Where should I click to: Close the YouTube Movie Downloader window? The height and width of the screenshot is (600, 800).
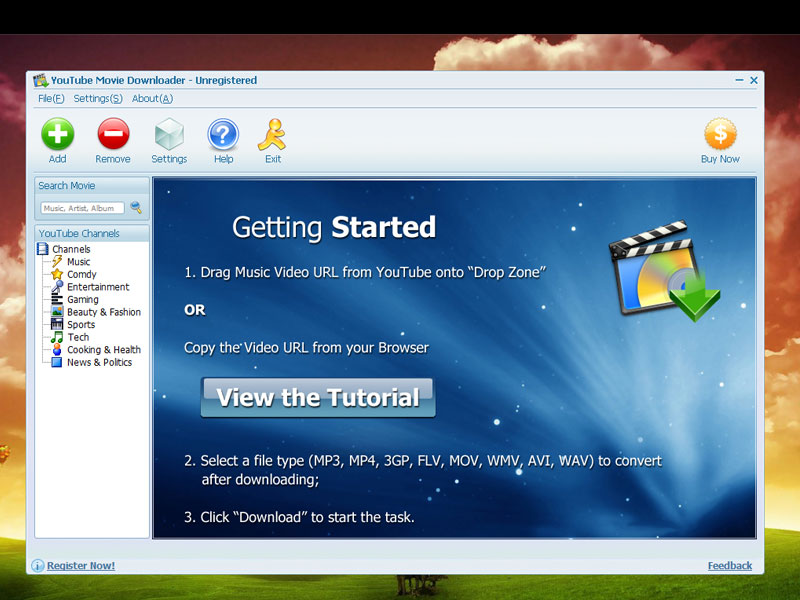pos(754,80)
